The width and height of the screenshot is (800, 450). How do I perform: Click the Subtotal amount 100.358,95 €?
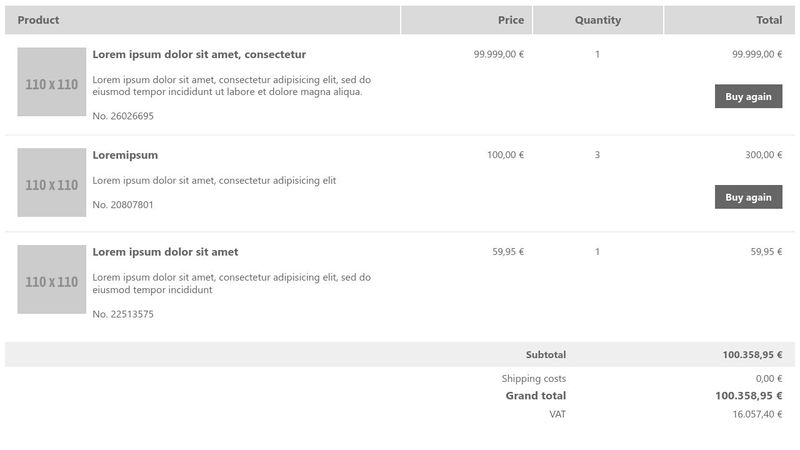(x=752, y=355)
